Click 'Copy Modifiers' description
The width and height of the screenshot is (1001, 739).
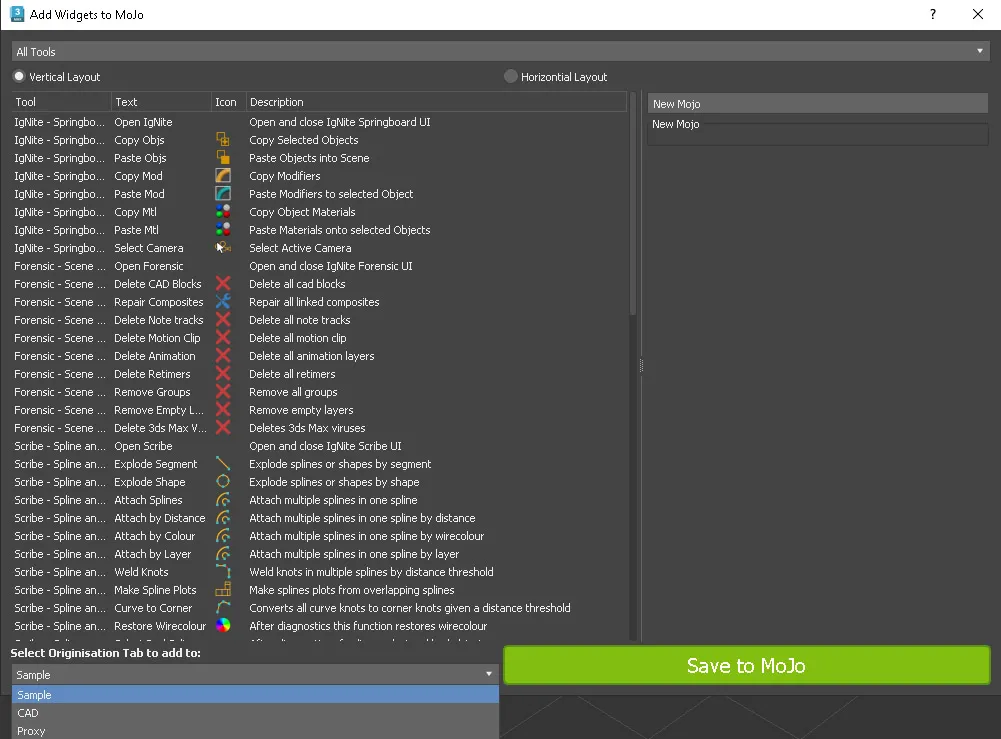[x=285, y=175]
